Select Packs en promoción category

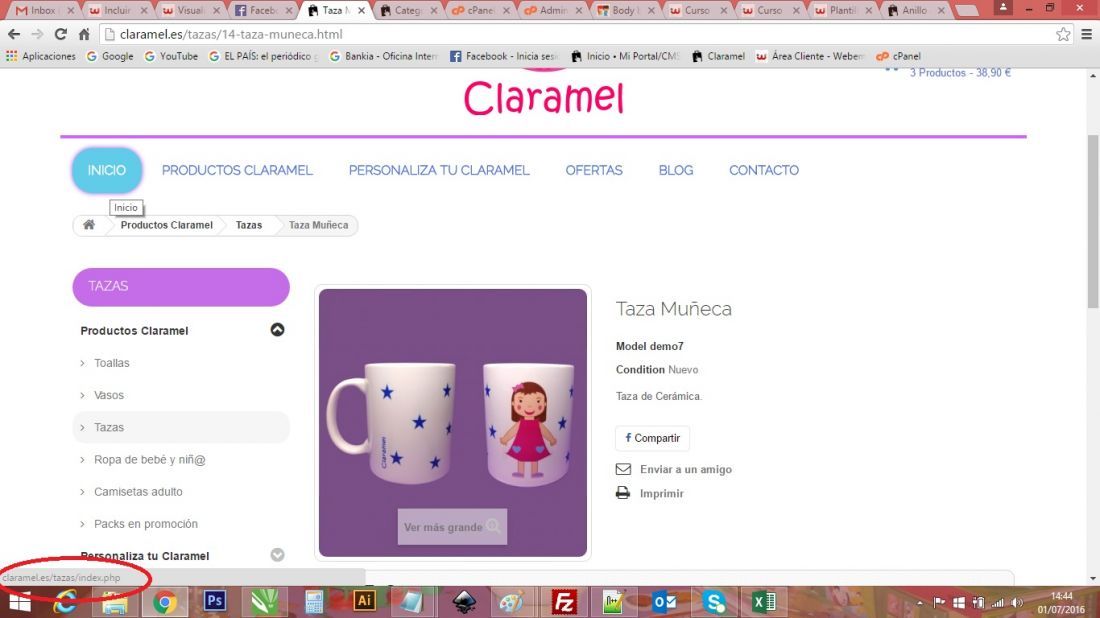tap(146, 524)
